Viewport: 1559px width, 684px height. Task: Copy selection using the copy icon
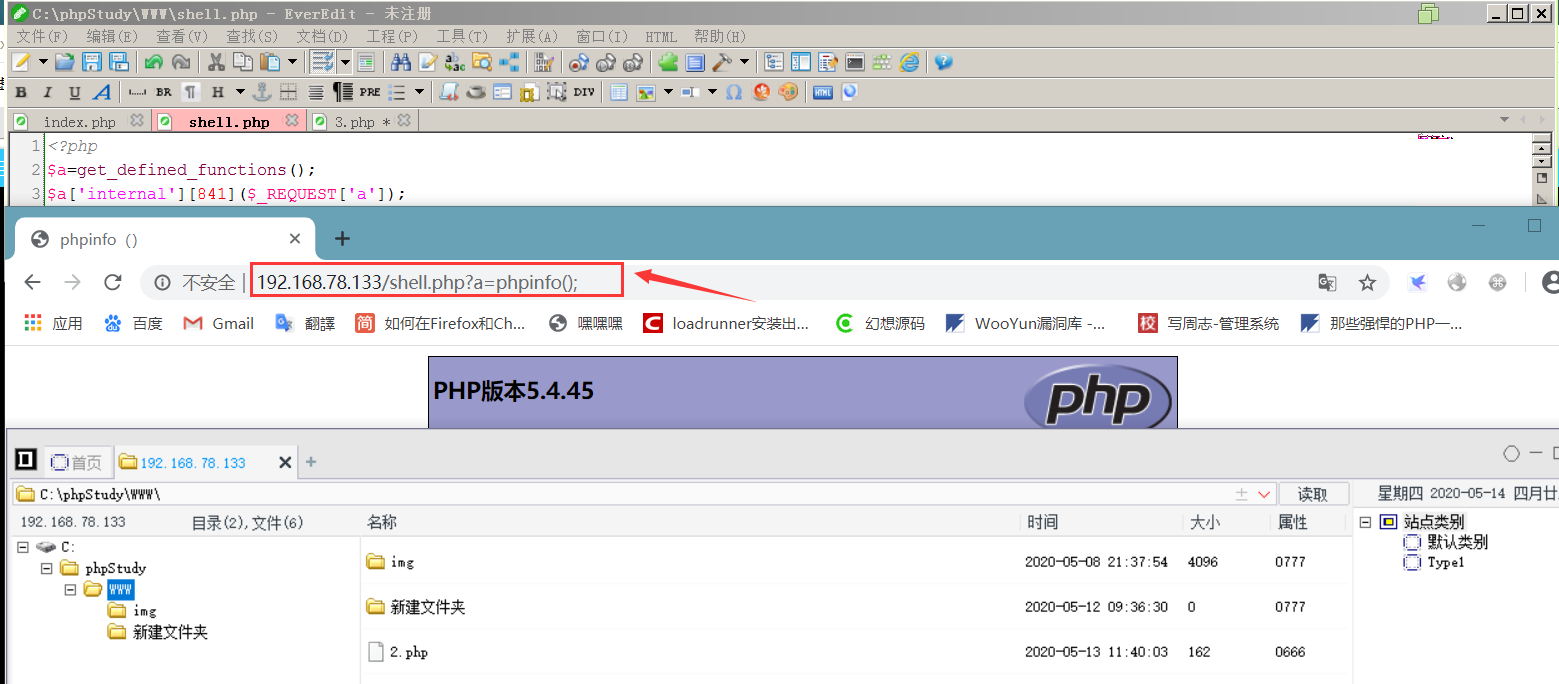(243, 62)
